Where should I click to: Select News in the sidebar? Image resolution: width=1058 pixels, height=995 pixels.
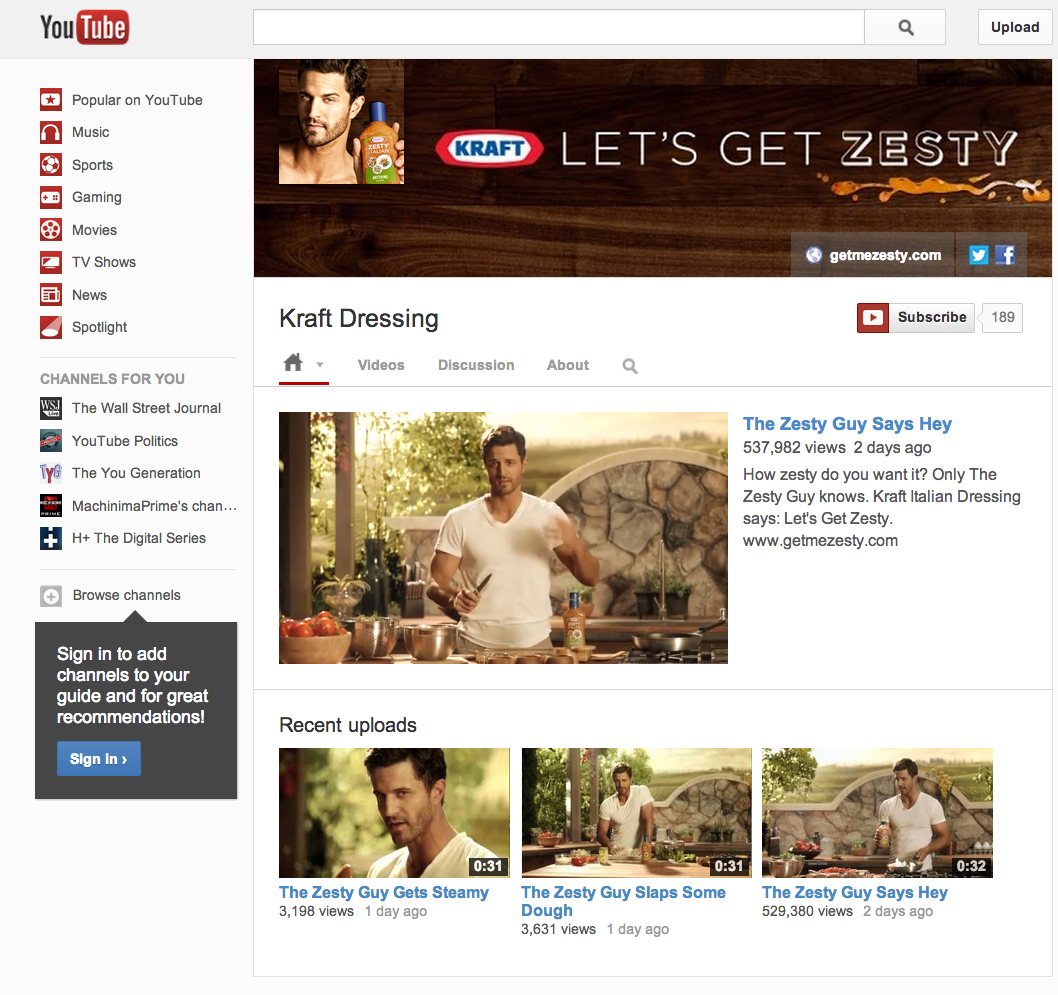point(90,295)
